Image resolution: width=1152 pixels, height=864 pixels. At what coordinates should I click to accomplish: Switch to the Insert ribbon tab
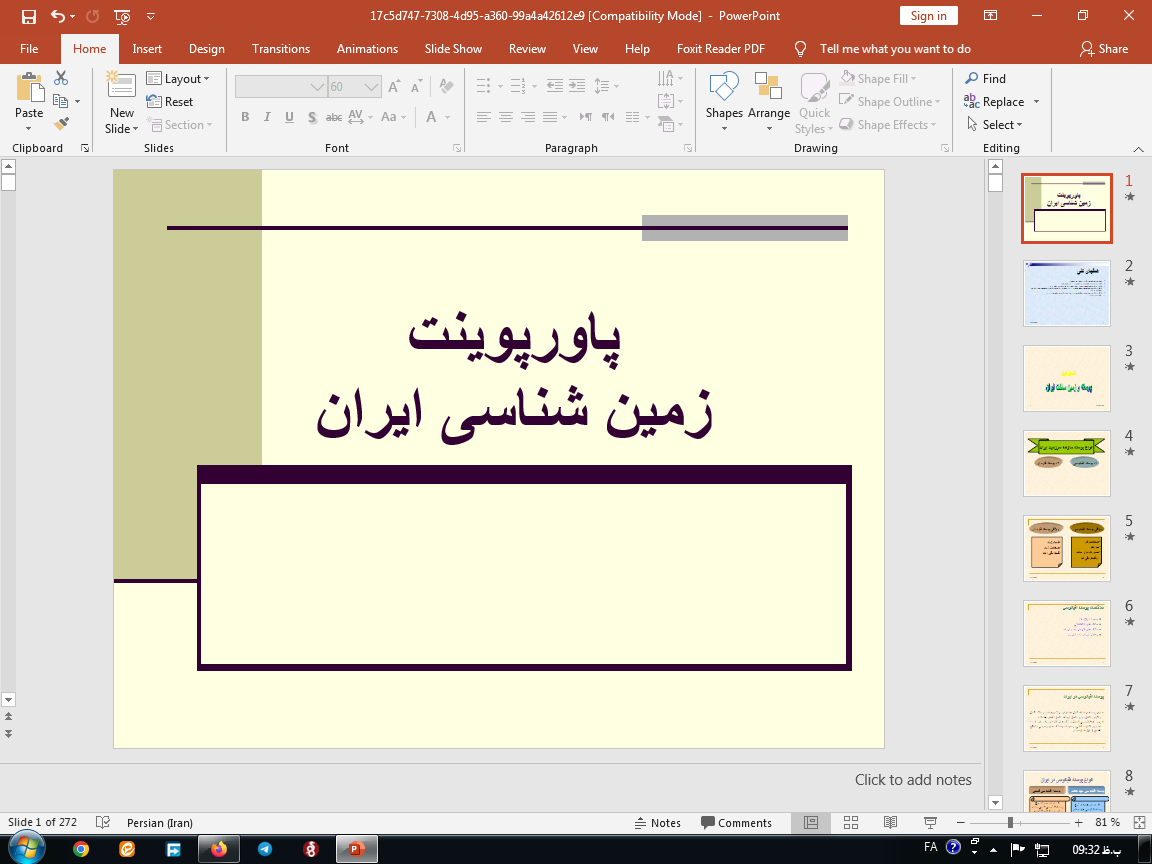pos(147,48)
